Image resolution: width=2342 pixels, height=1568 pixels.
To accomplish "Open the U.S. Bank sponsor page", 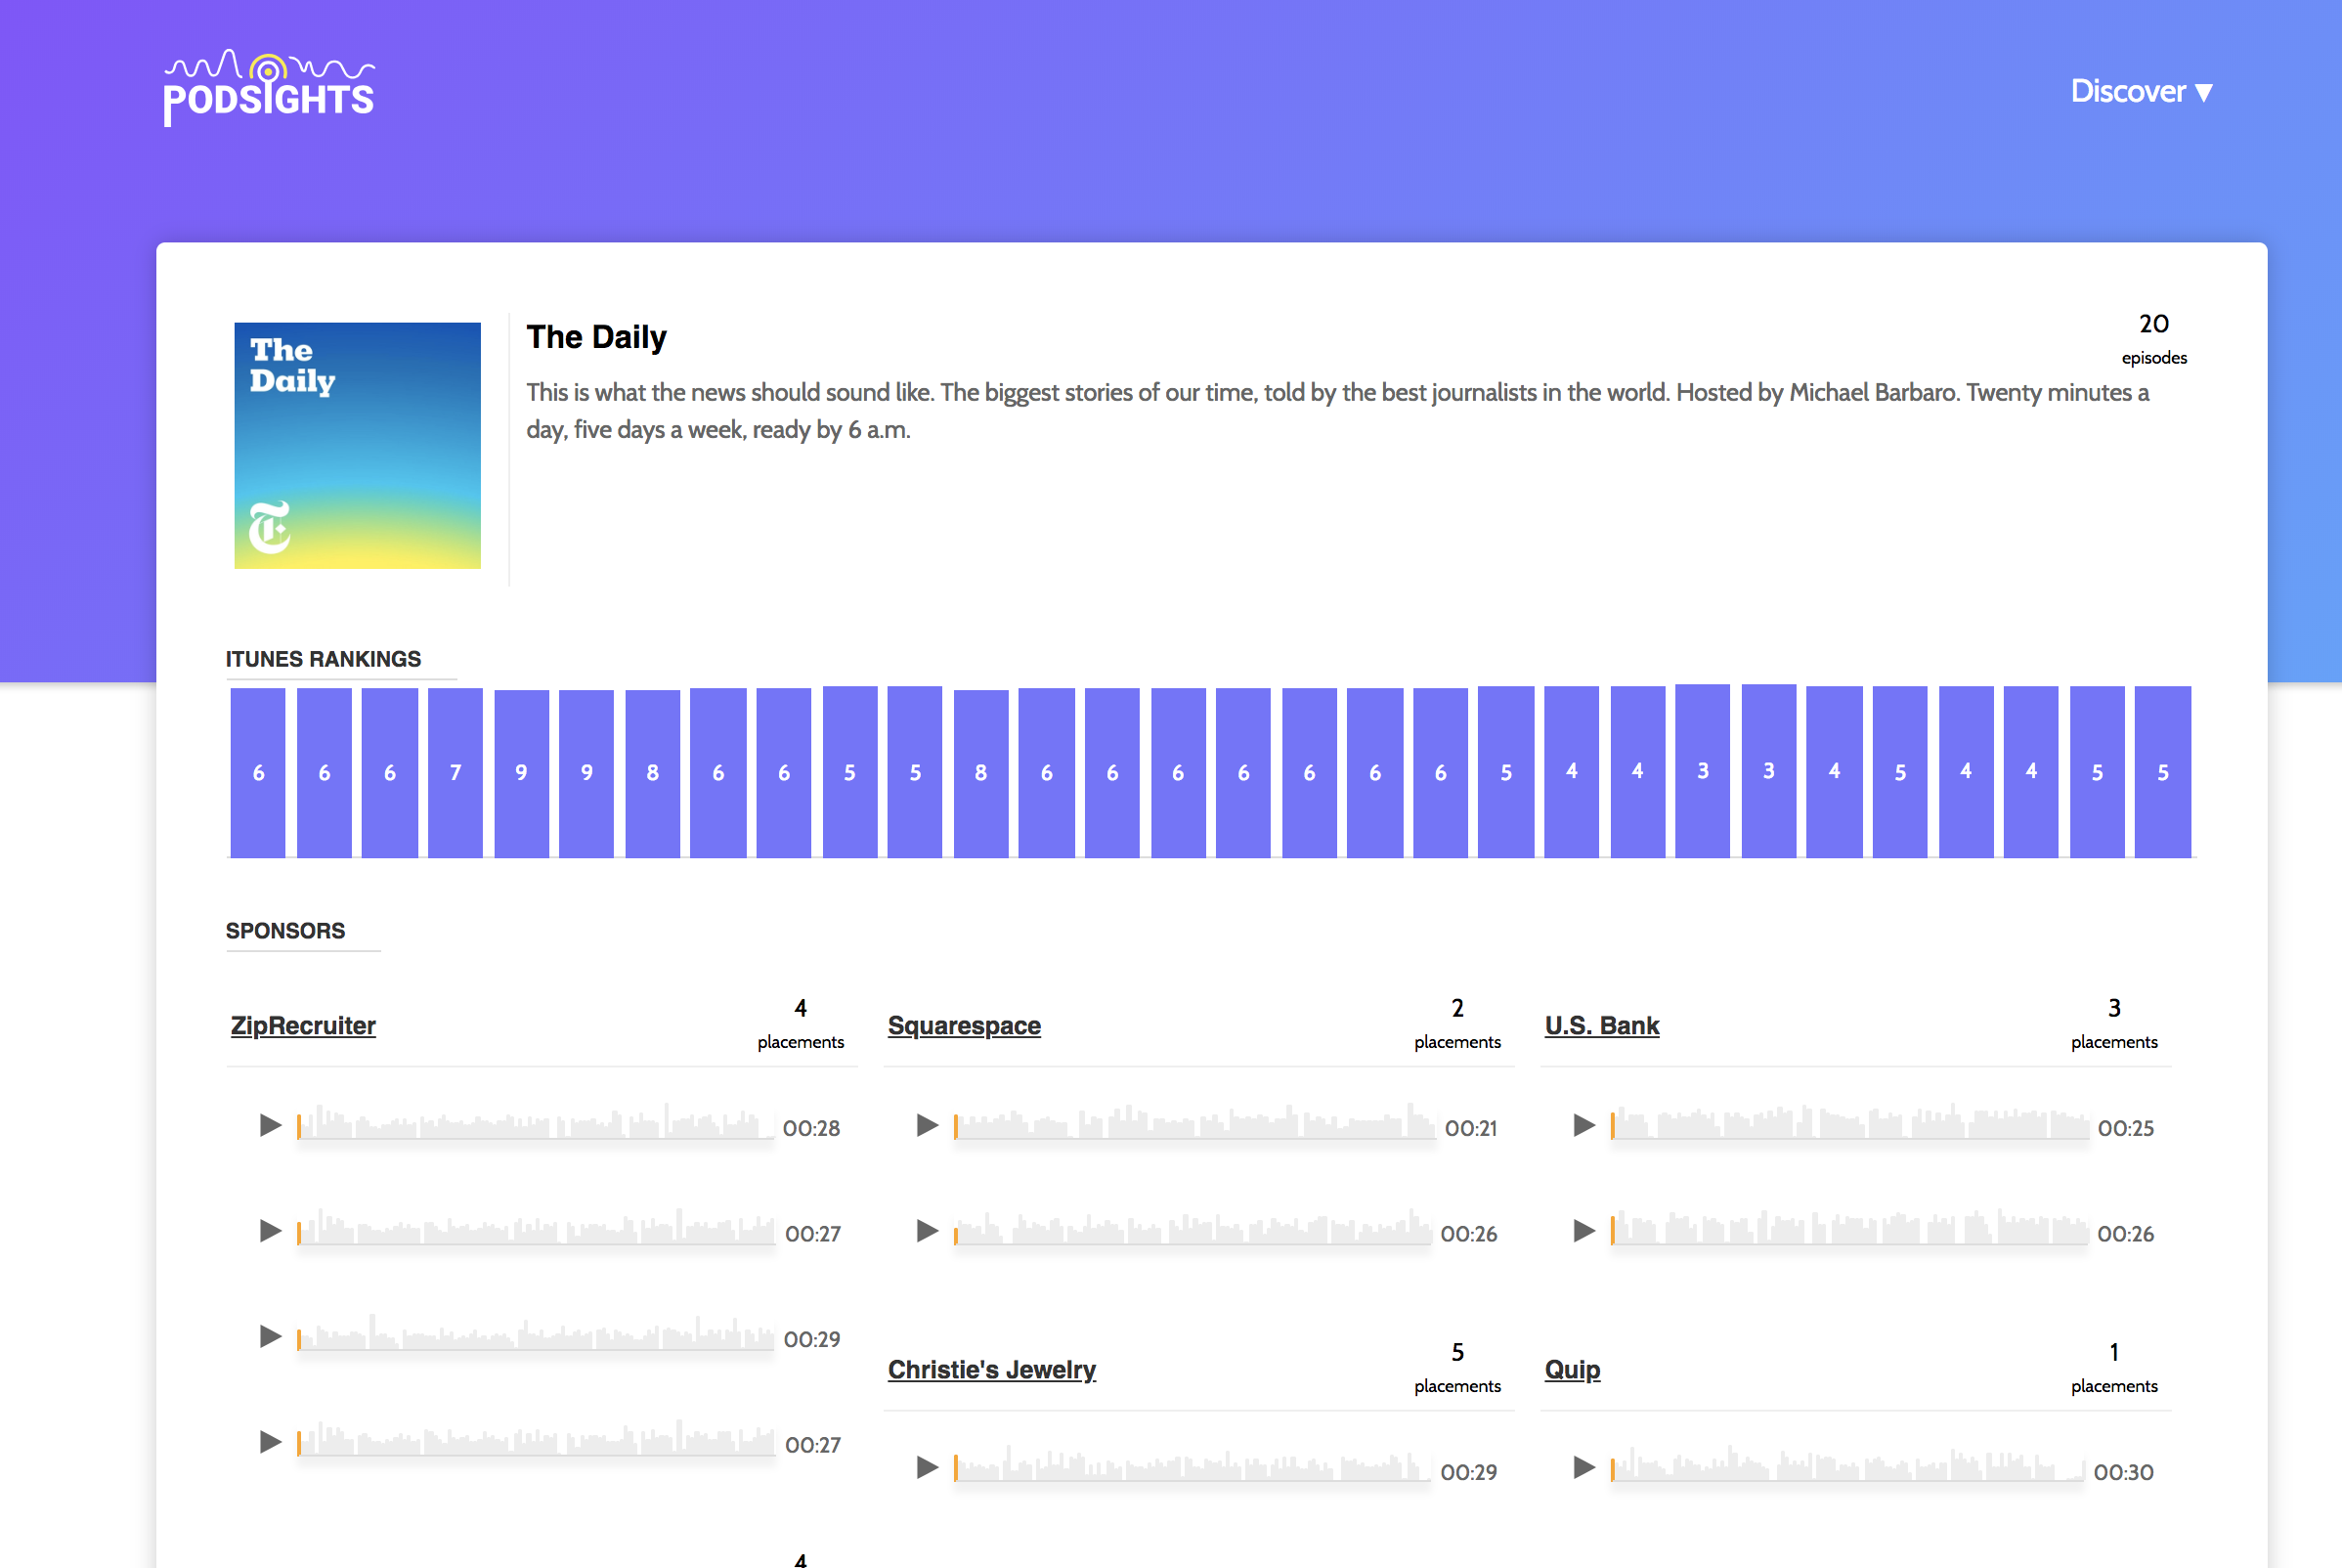I will coord(1601,1025).
